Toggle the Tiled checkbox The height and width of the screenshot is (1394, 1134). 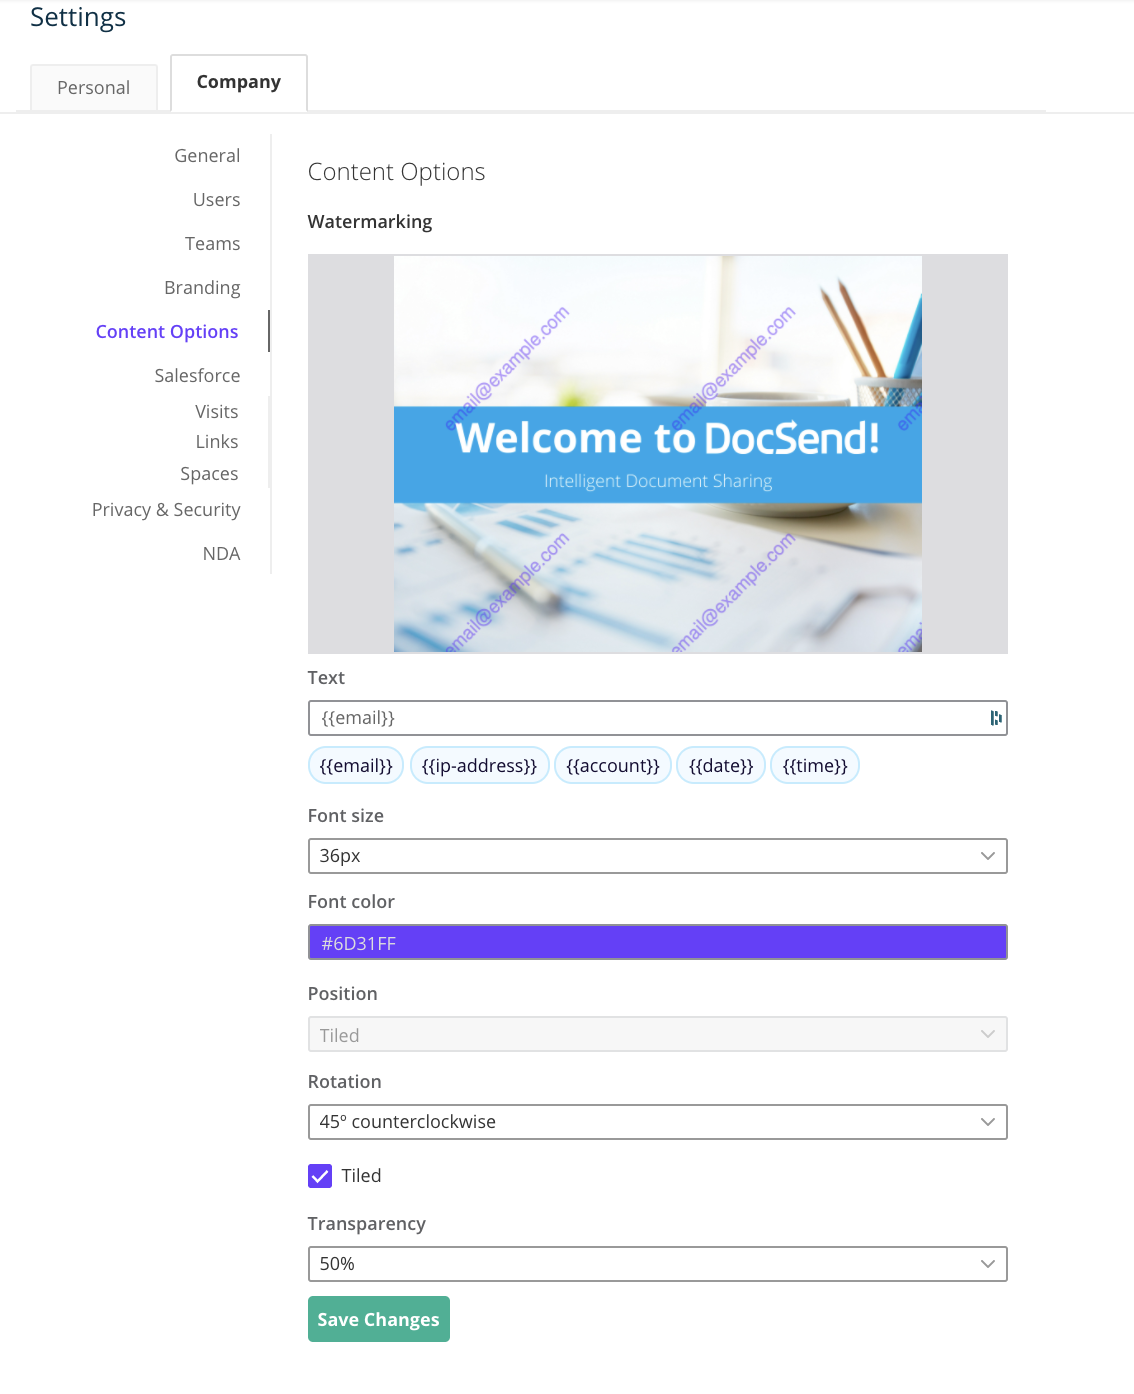click(x=320, y=1176)
